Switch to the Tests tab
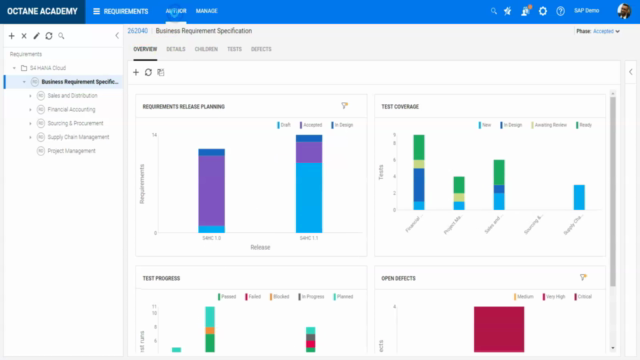 (x=234, y=49)
